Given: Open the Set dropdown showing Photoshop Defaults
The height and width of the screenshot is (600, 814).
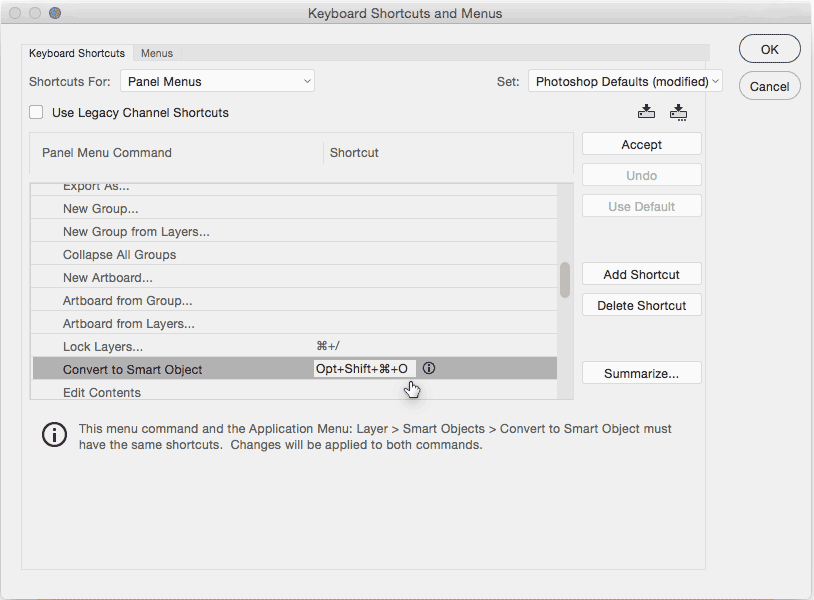Looking at the screenshot, I should tap(625, 81).
